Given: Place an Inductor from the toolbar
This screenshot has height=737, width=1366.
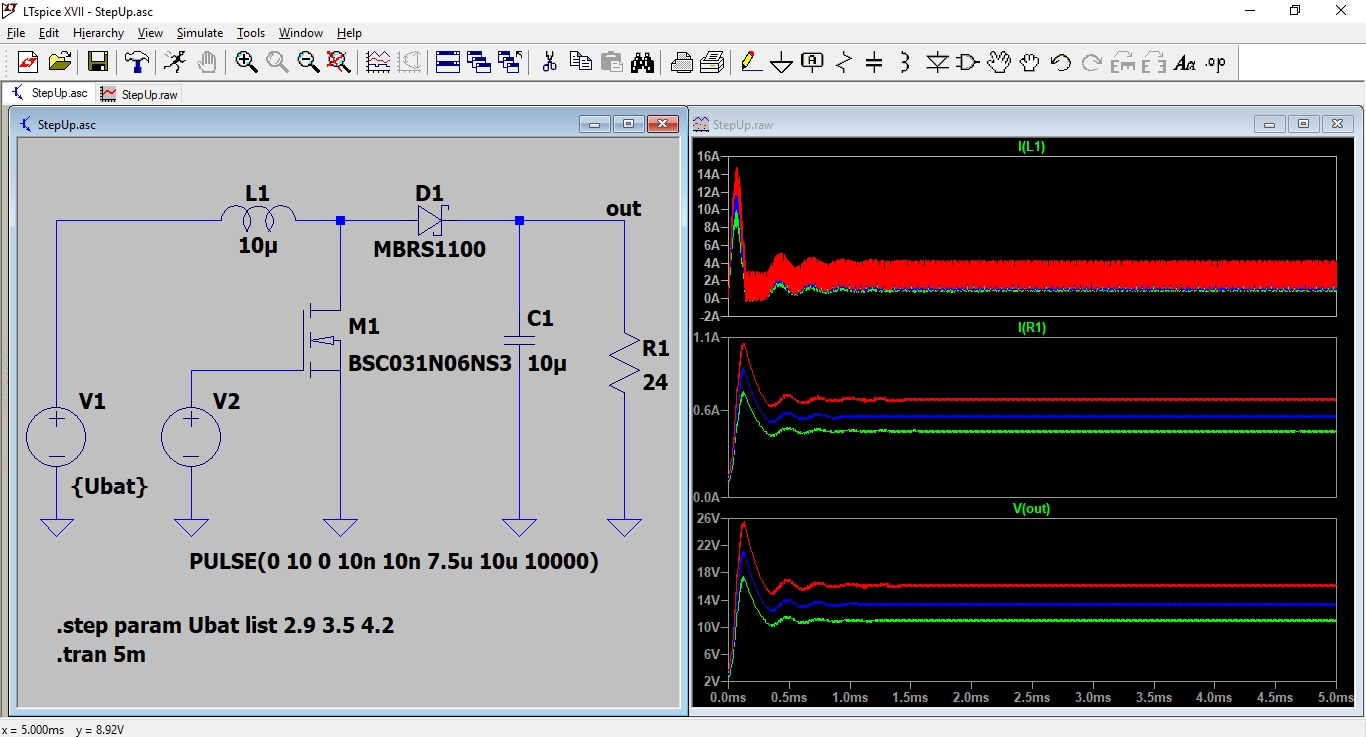Looking at the screenshot, I should click(x=905, y=62).
